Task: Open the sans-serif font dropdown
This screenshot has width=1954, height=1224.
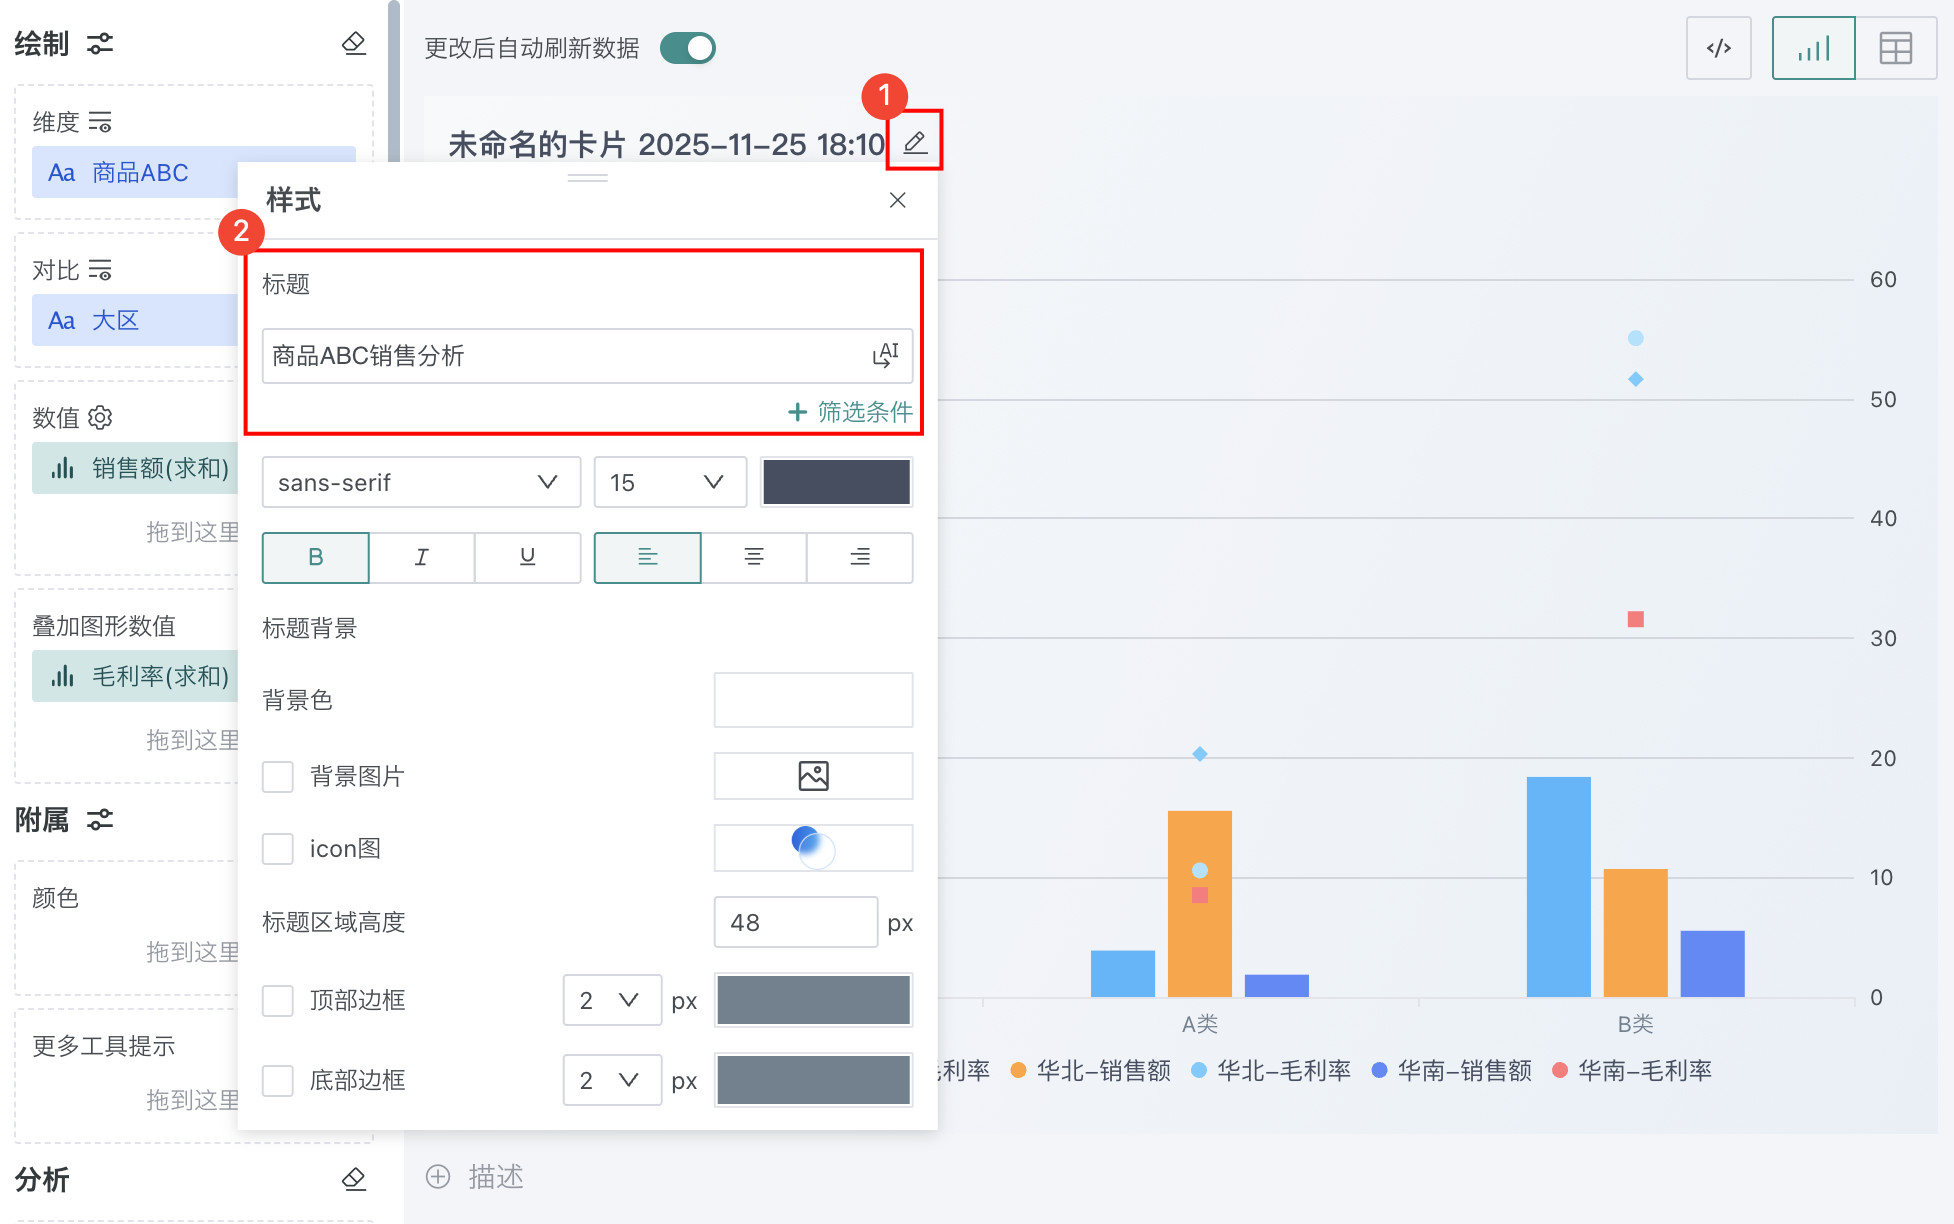Action: tap(420, 482)
